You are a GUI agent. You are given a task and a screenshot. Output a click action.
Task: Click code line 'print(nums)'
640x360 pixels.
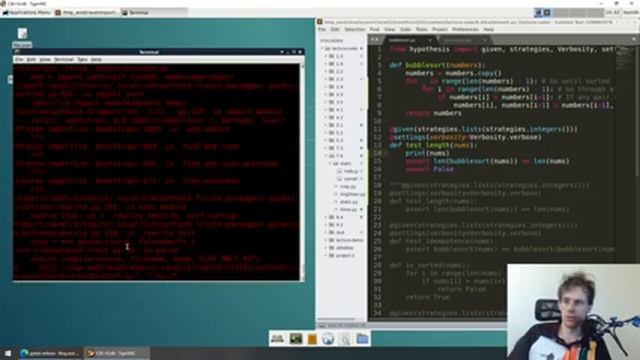427,153
